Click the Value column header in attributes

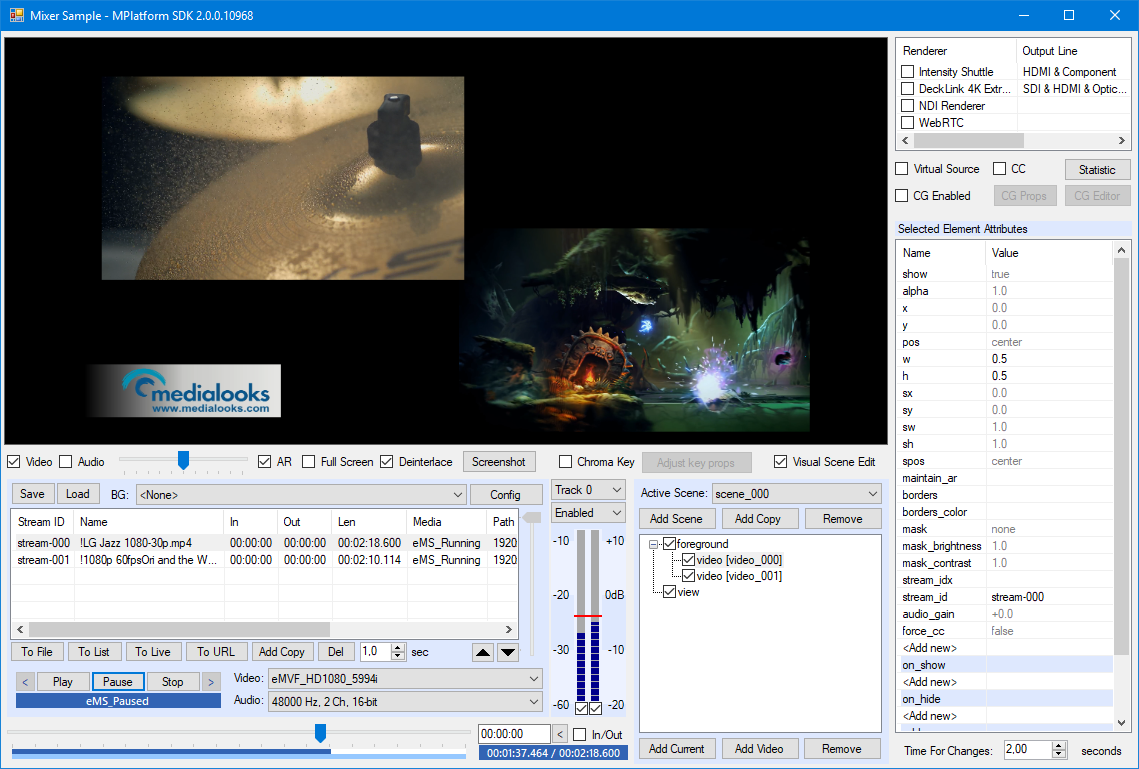click(1049, 253)
